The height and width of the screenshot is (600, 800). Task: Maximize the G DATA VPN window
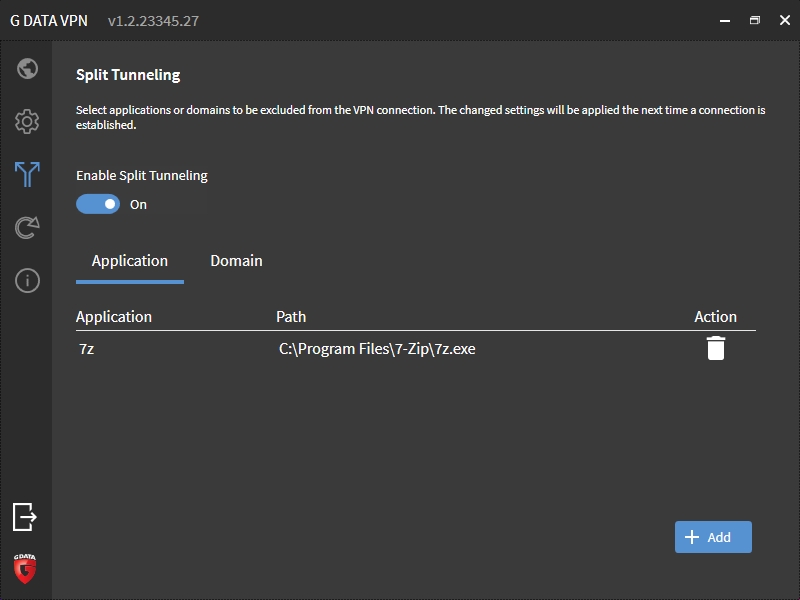(x=755, y=20)
